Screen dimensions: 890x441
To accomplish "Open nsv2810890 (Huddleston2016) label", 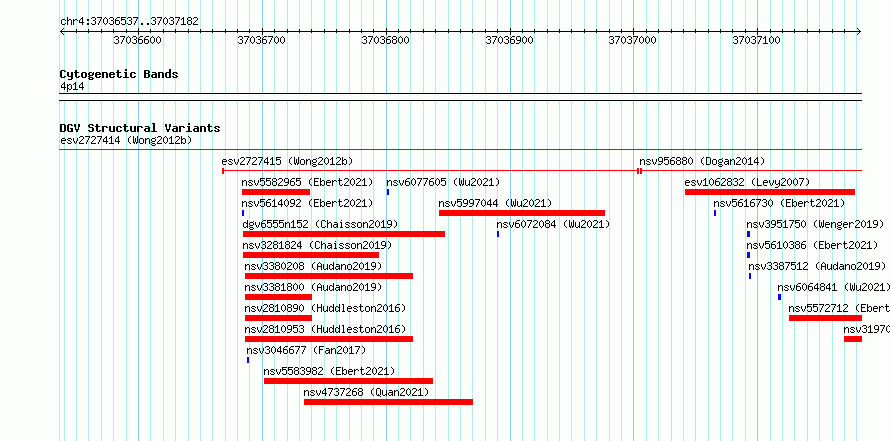I will [325, 308].
